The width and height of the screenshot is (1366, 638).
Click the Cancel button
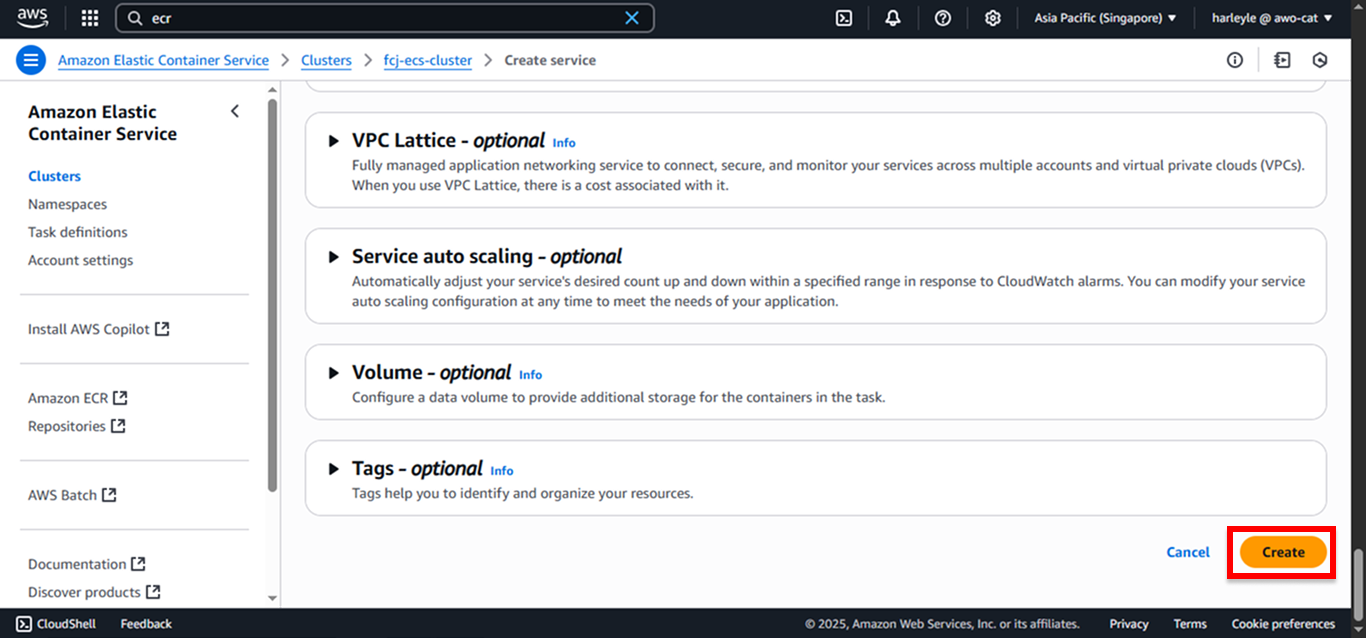pyautogui.click(x=1188, y=552)
